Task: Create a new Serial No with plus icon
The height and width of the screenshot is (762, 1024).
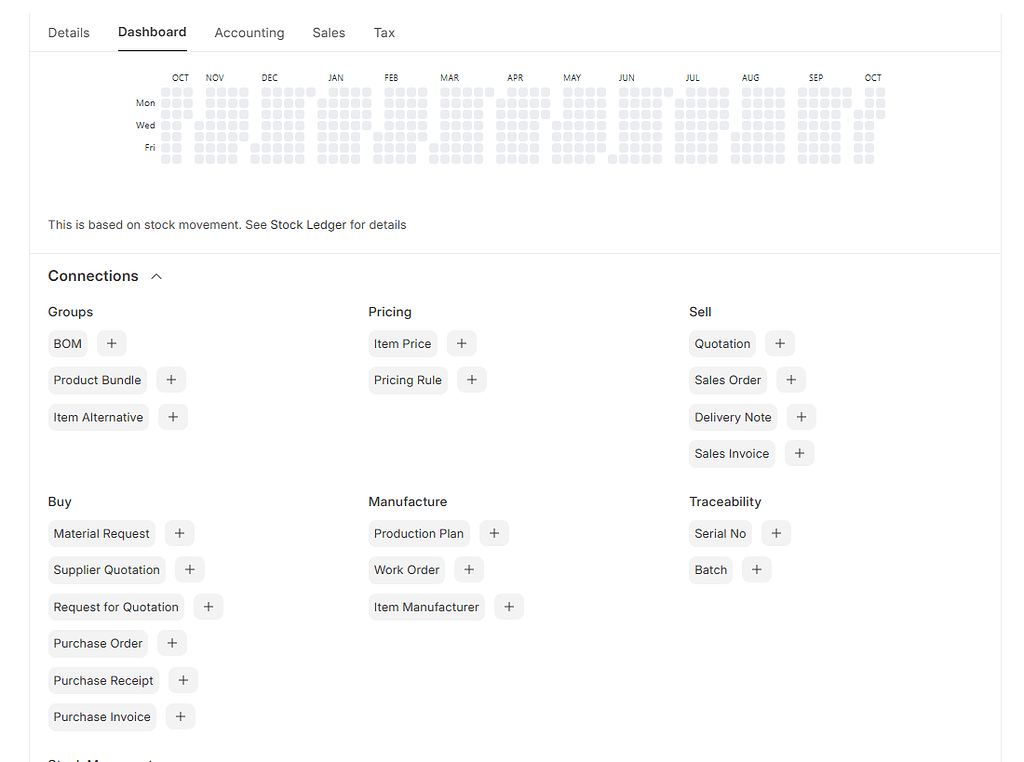Action: pos(776,533)
